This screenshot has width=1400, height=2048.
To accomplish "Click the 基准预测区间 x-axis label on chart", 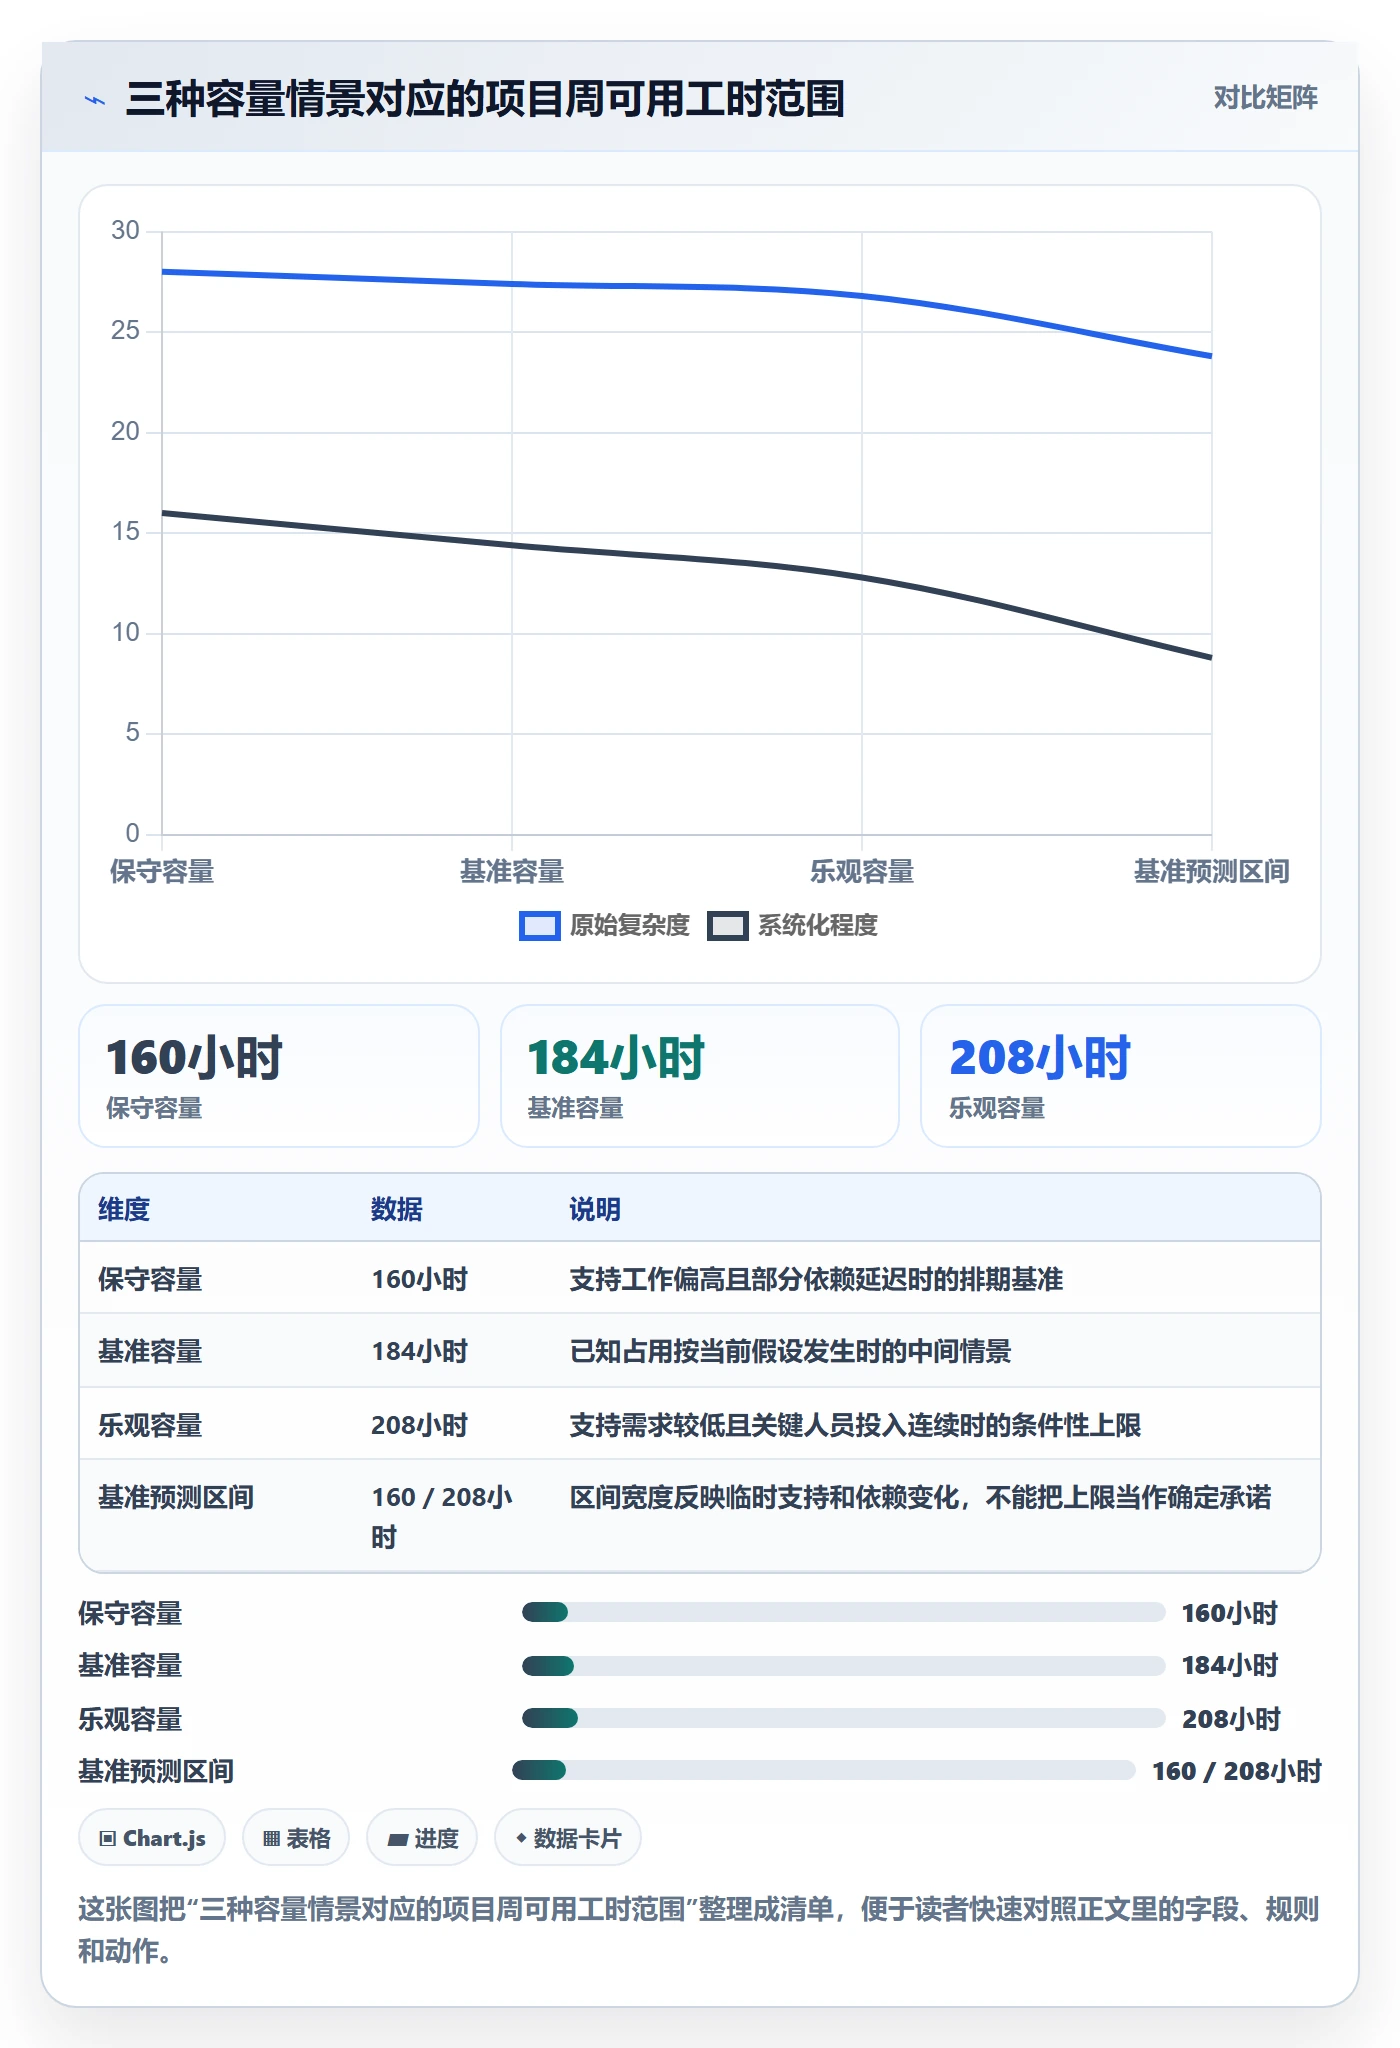I will click(x=1211, y=872).
